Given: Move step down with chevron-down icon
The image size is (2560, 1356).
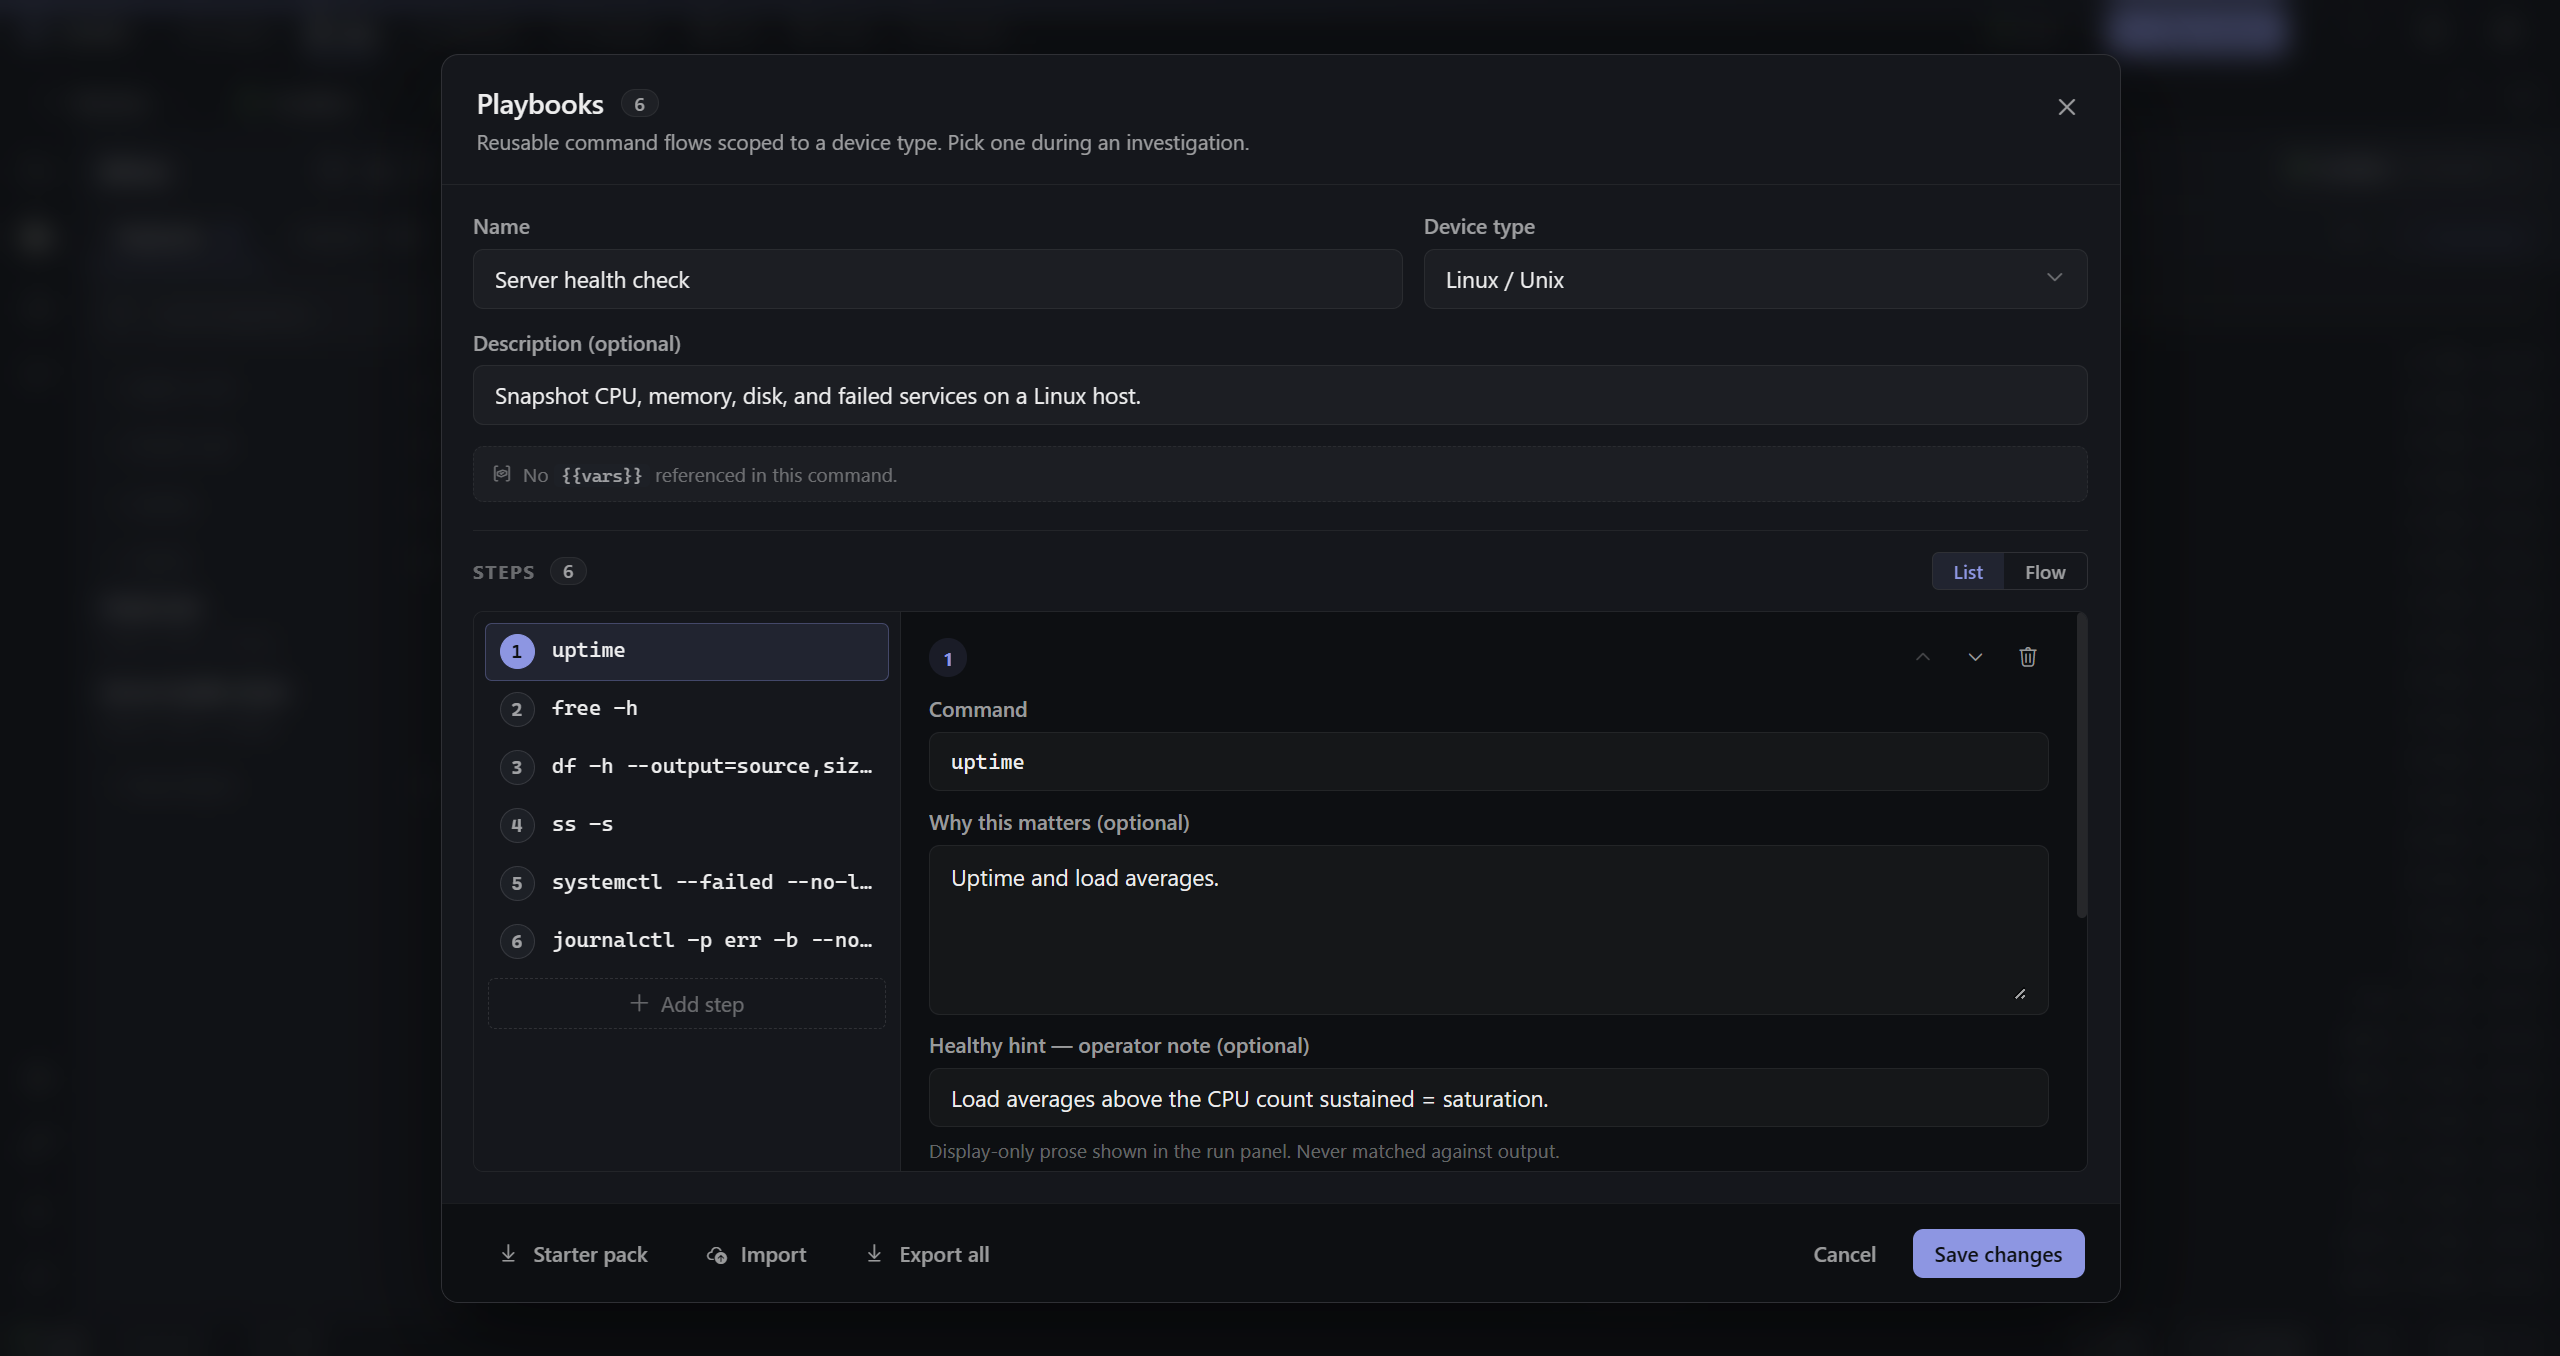Looking at the screenshot, I should tap(1975, 657).
